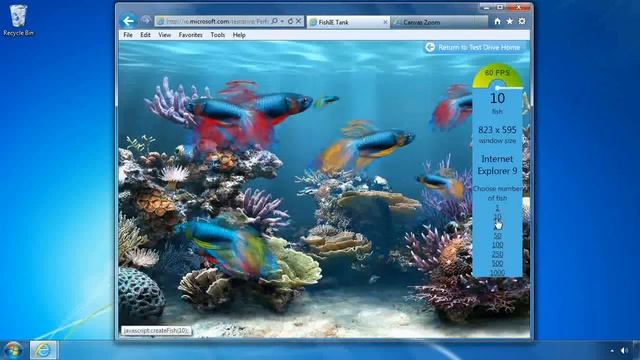Click the volume speaker tray icon

(624, 351)
